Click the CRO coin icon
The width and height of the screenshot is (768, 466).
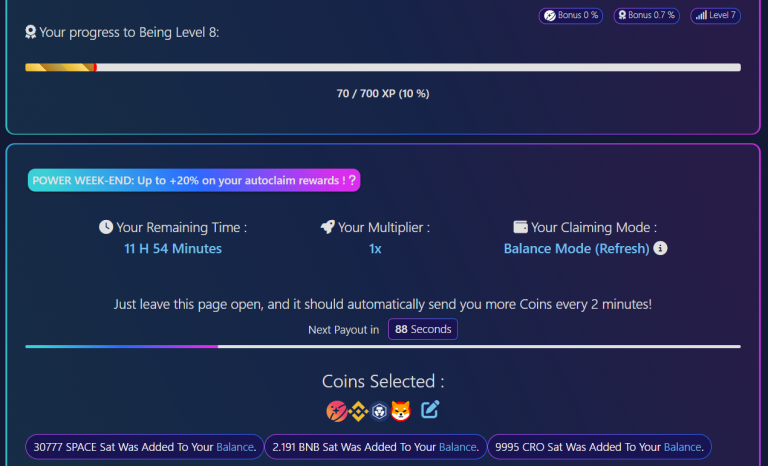click(x=379, y=410)
